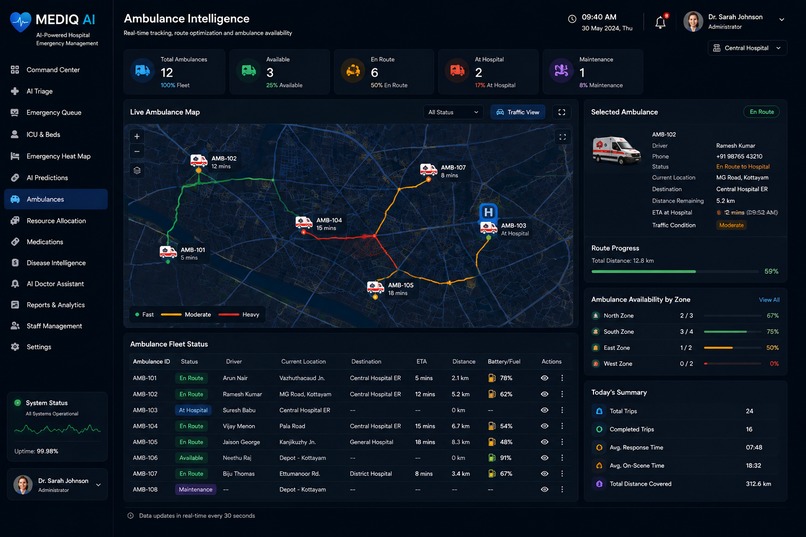Zoom in on the live map
The height and width of the screenshot is (537, 806).
pyautogui.click(x=137, y=137)
